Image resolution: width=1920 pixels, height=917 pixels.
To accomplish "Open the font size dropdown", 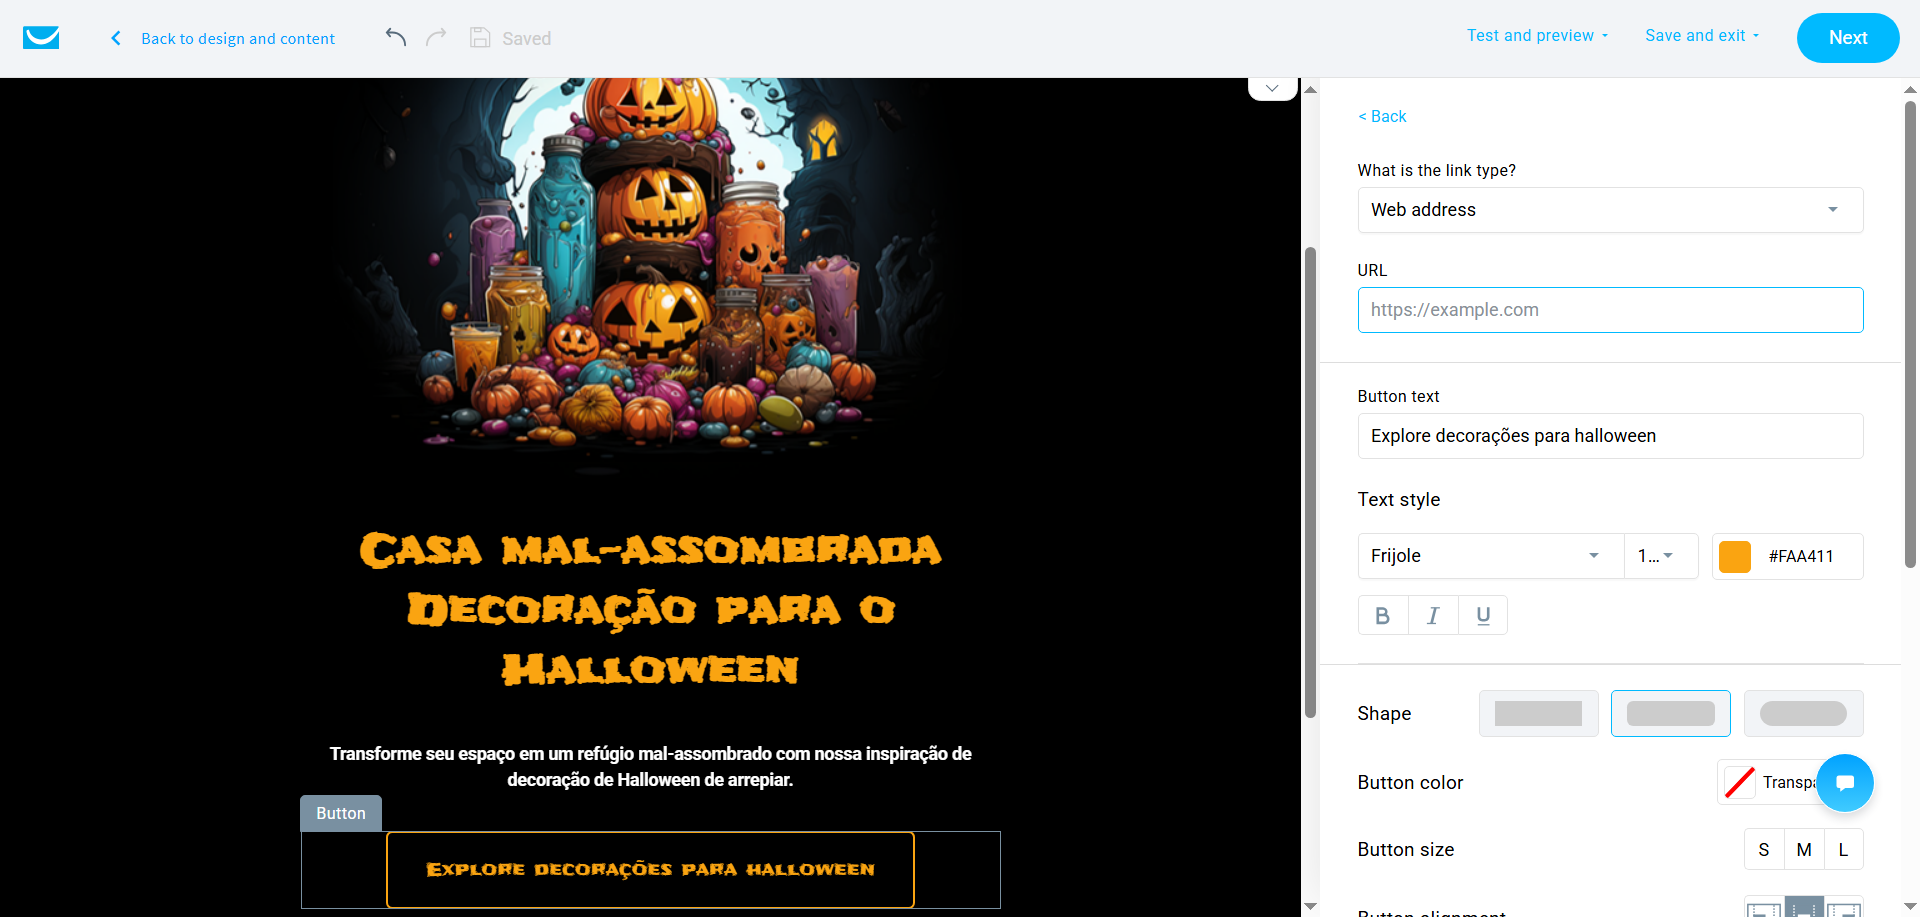I will (x=1659, y=556).
